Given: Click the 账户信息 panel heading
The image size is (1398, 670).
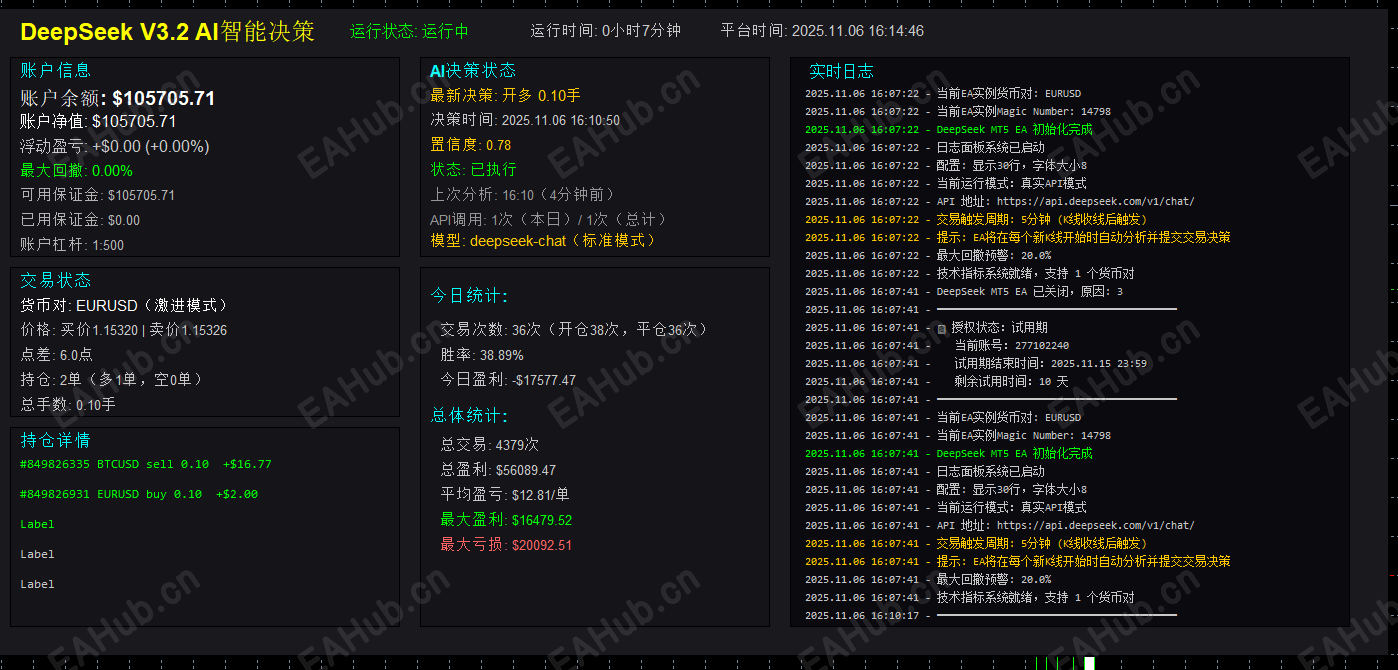Looking at the screenshot, I should coord(56,70).
